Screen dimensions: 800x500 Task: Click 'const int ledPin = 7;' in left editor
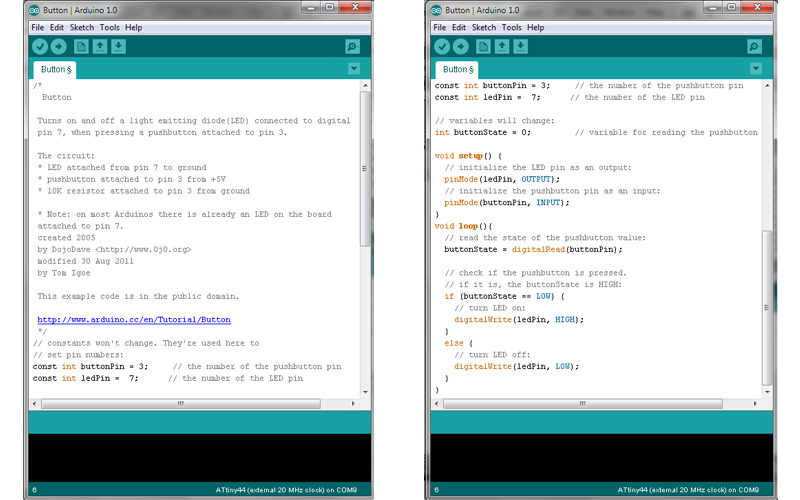pos(85,379)
